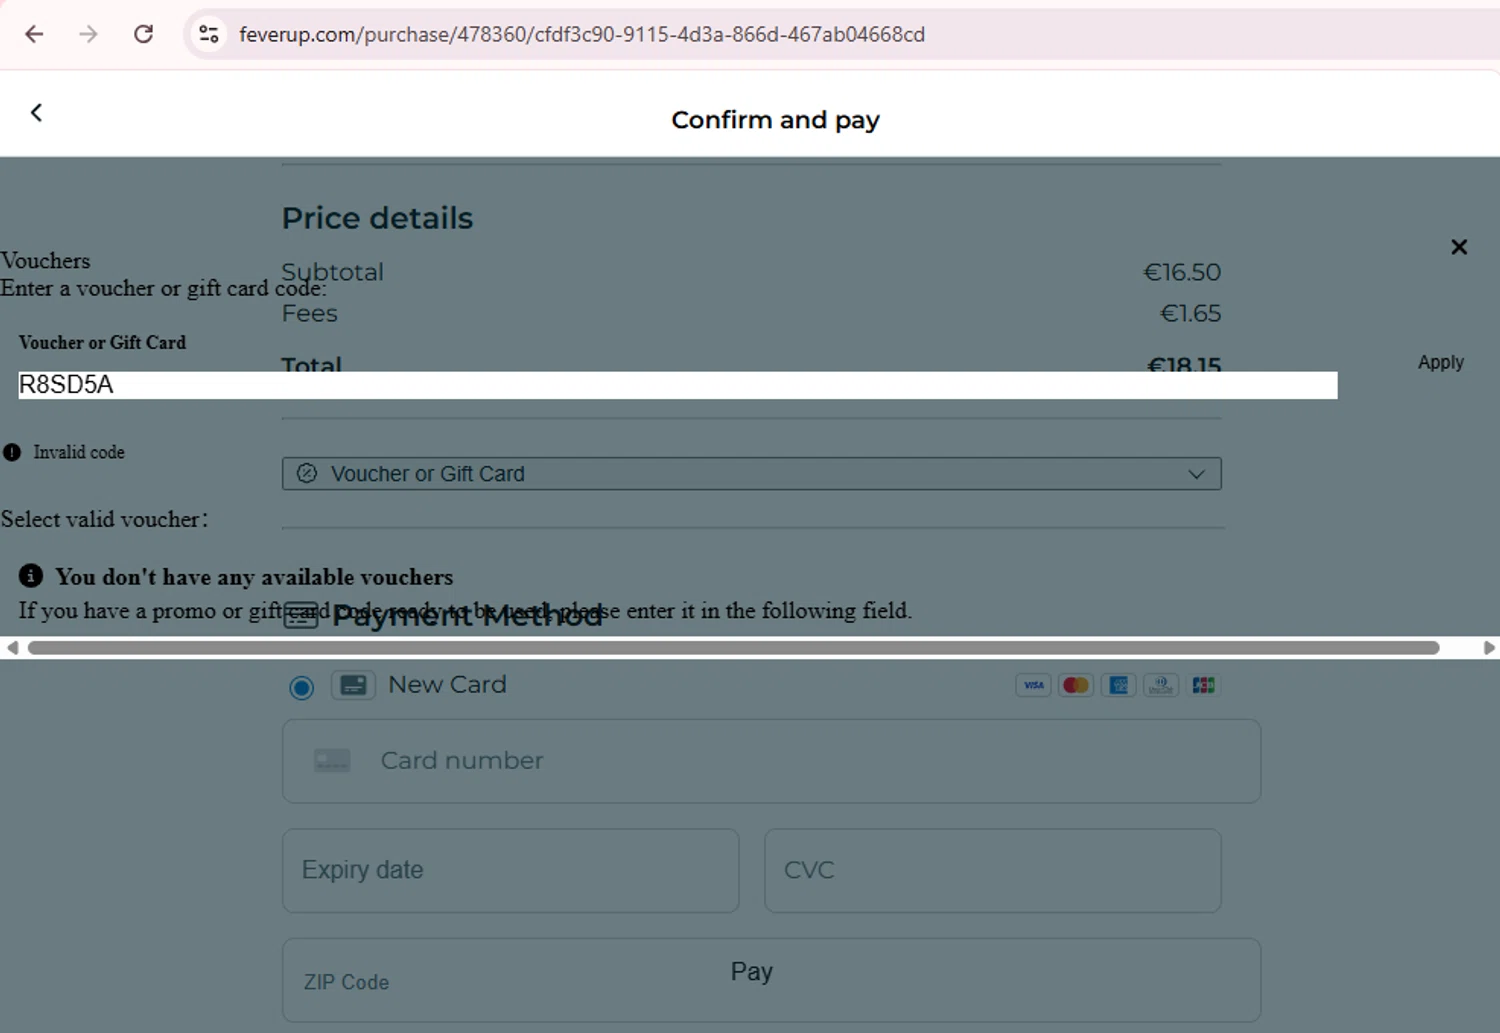Viewport: 1500px width, 1033px height.
Task: Click the JCB card logo
Action: click(x=1203, y=685)
